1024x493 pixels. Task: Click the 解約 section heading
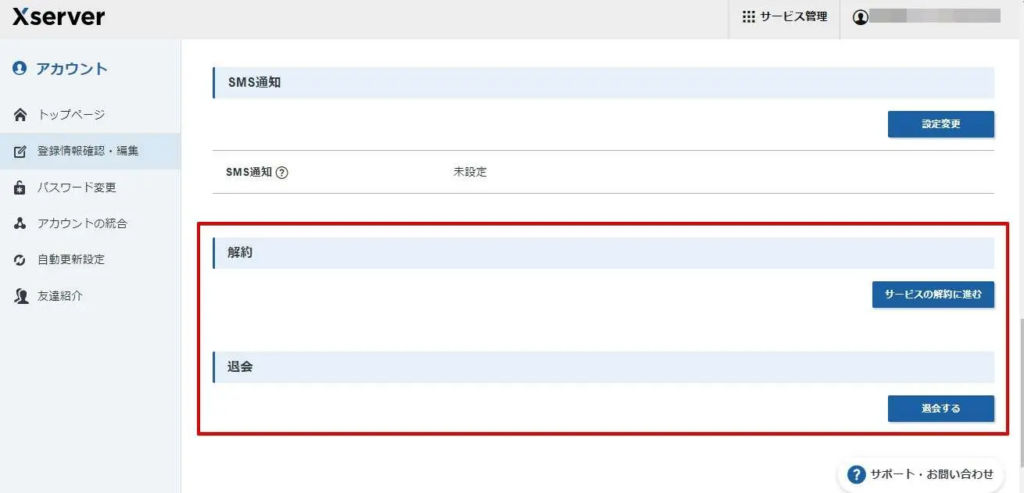tap(603, 253)
